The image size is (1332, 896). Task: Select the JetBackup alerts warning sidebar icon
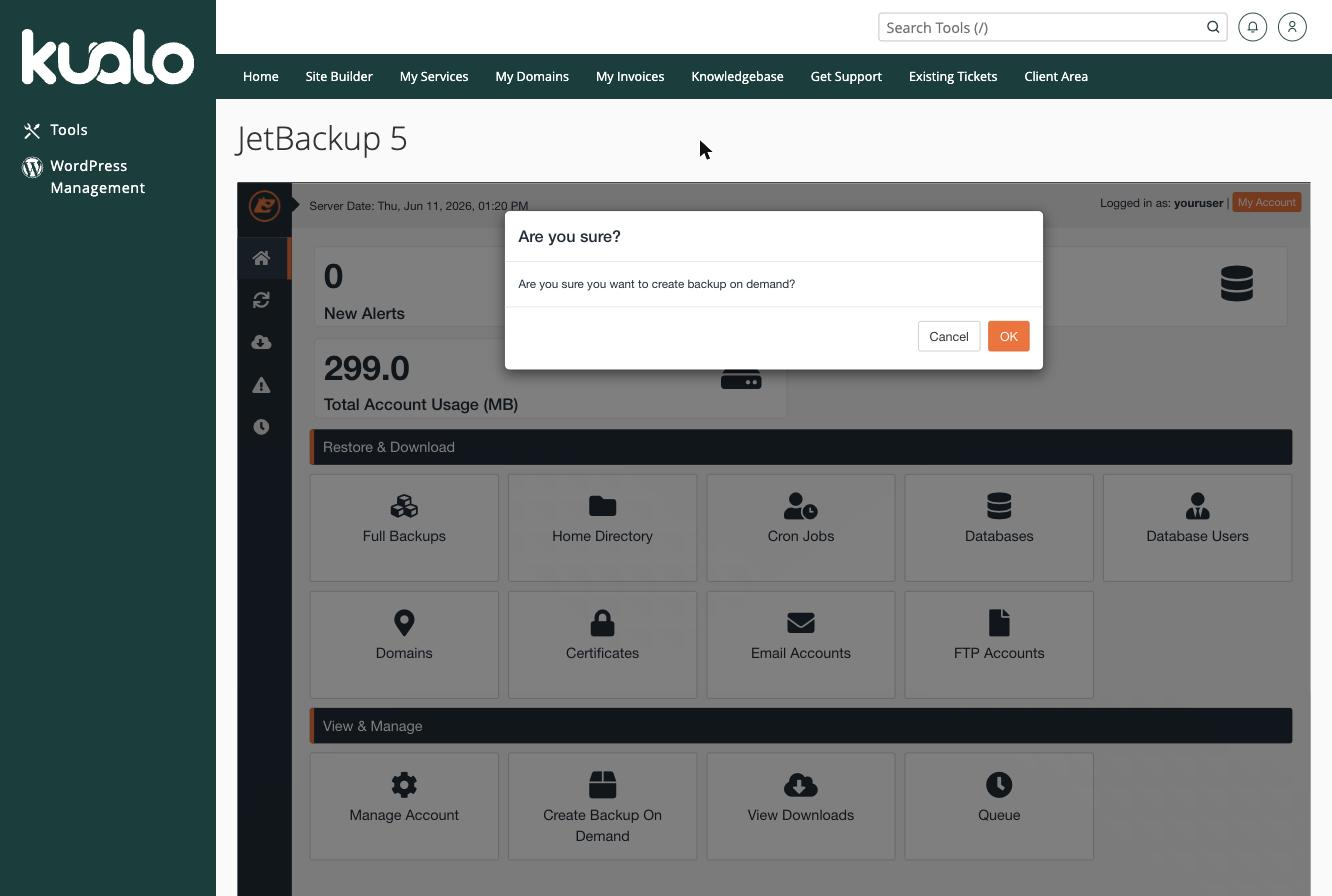coord(261,385)
